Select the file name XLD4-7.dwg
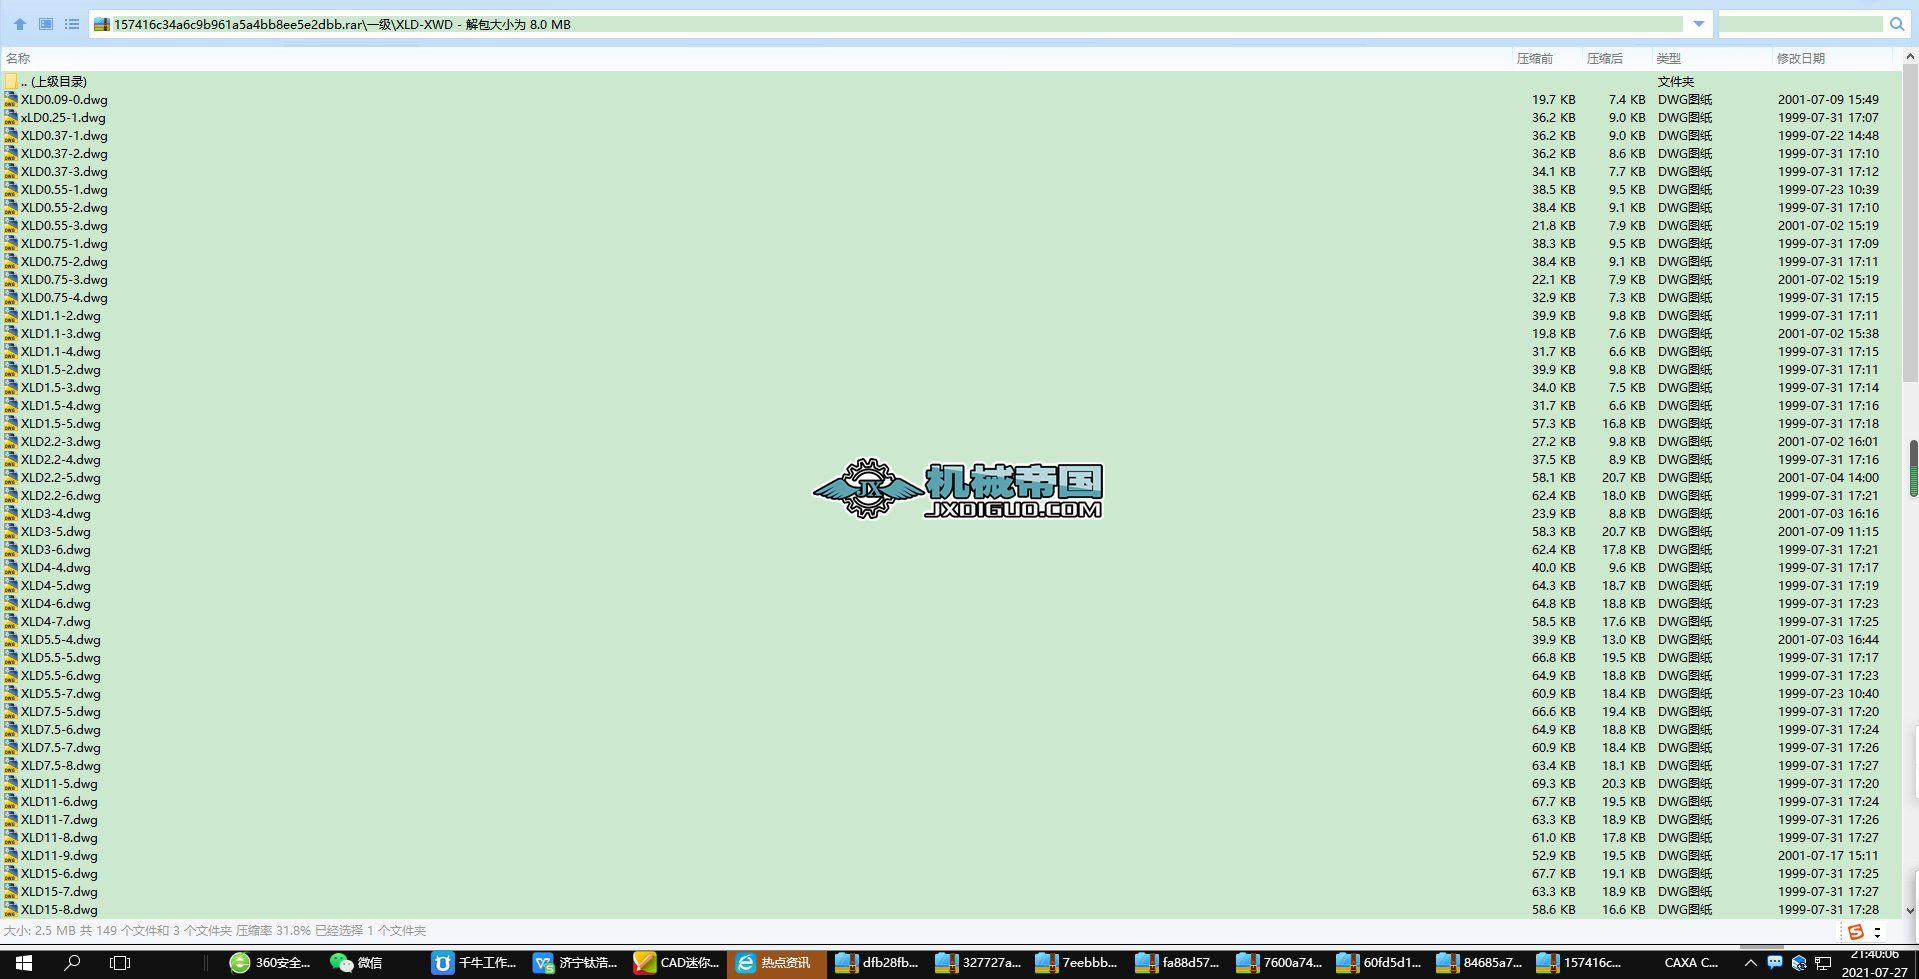The height and width of the screenshot is (979, 1919). tap(56, 621)
